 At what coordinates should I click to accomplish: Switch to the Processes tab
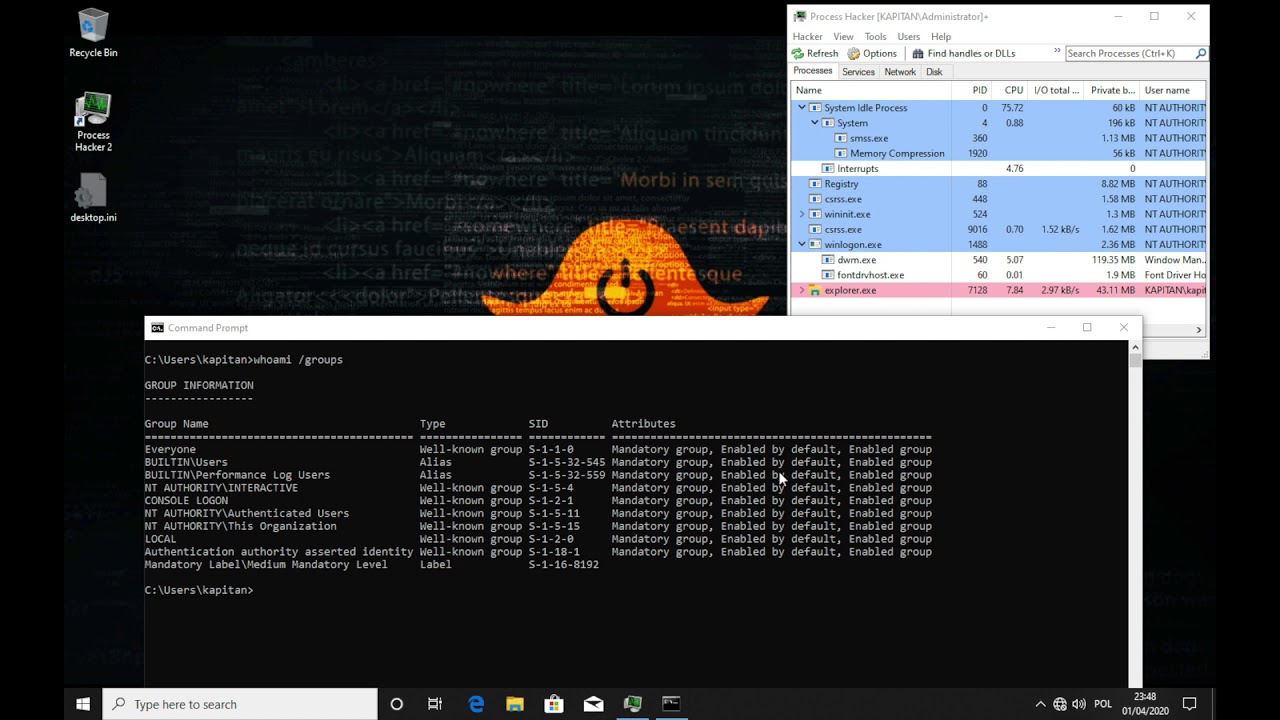(812, 71)
